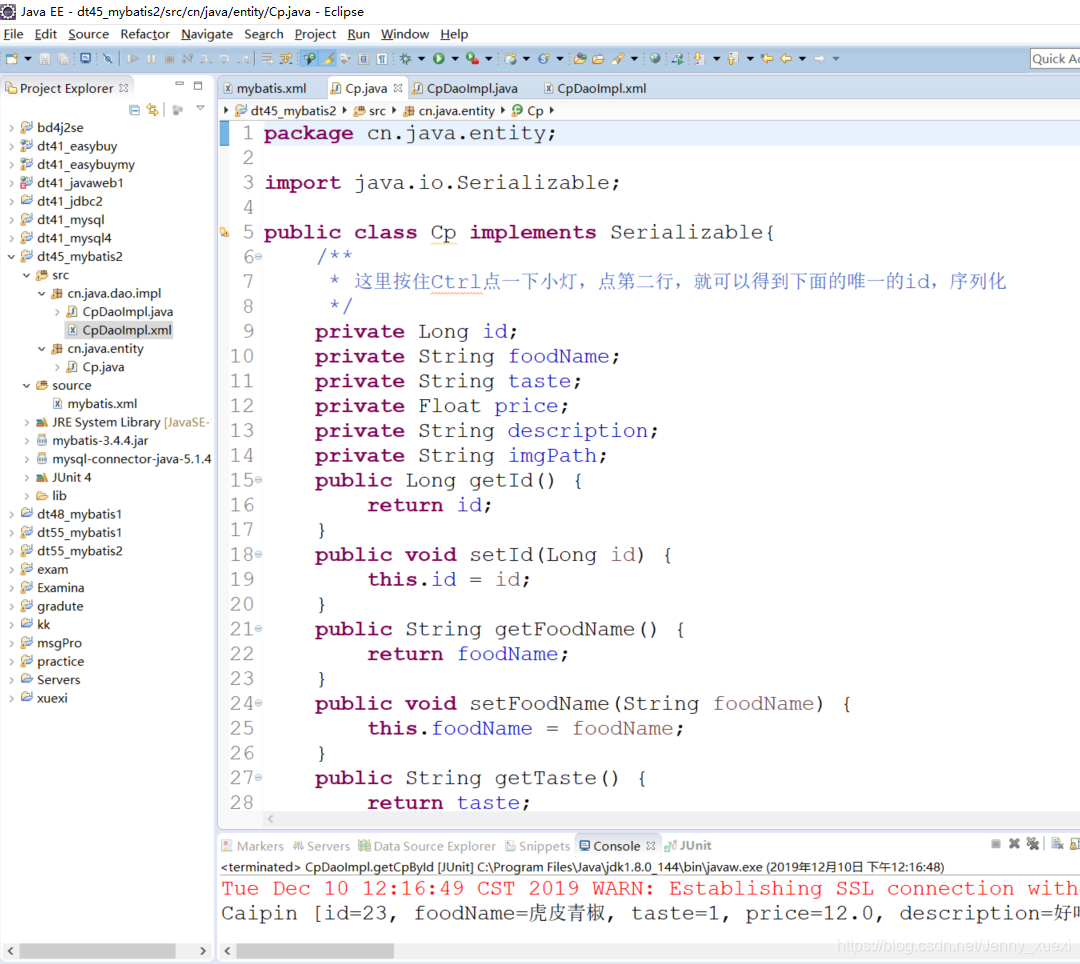Toggle fold on getId method line 15
1080x964 pixels.
click(x=258, y=480)
